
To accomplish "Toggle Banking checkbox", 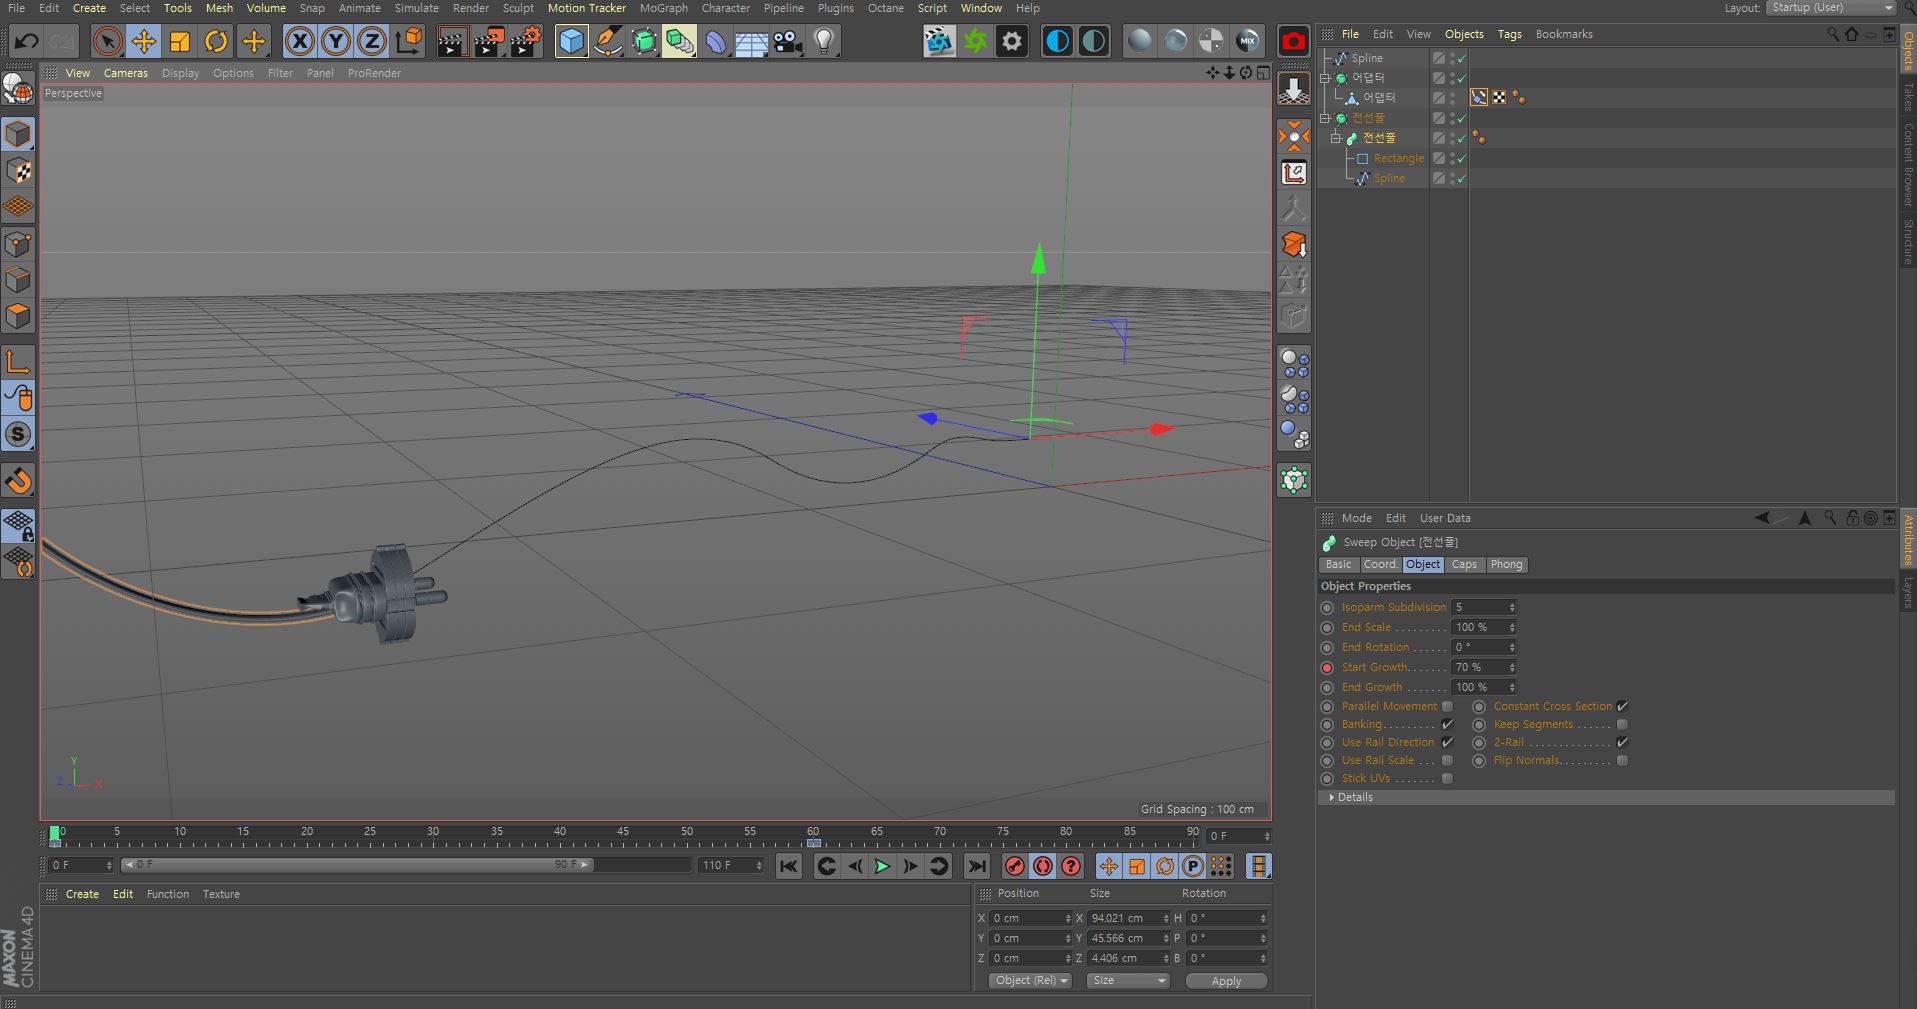I will (1447, 724).
